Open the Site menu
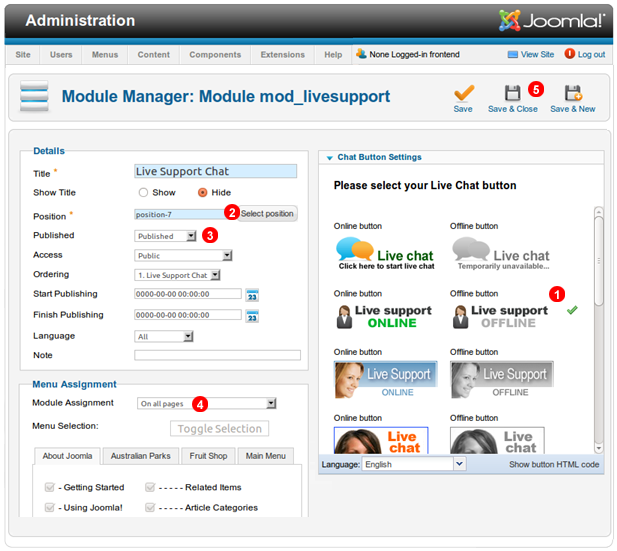The width and height of the screenshot is (617, 551). 23,55
